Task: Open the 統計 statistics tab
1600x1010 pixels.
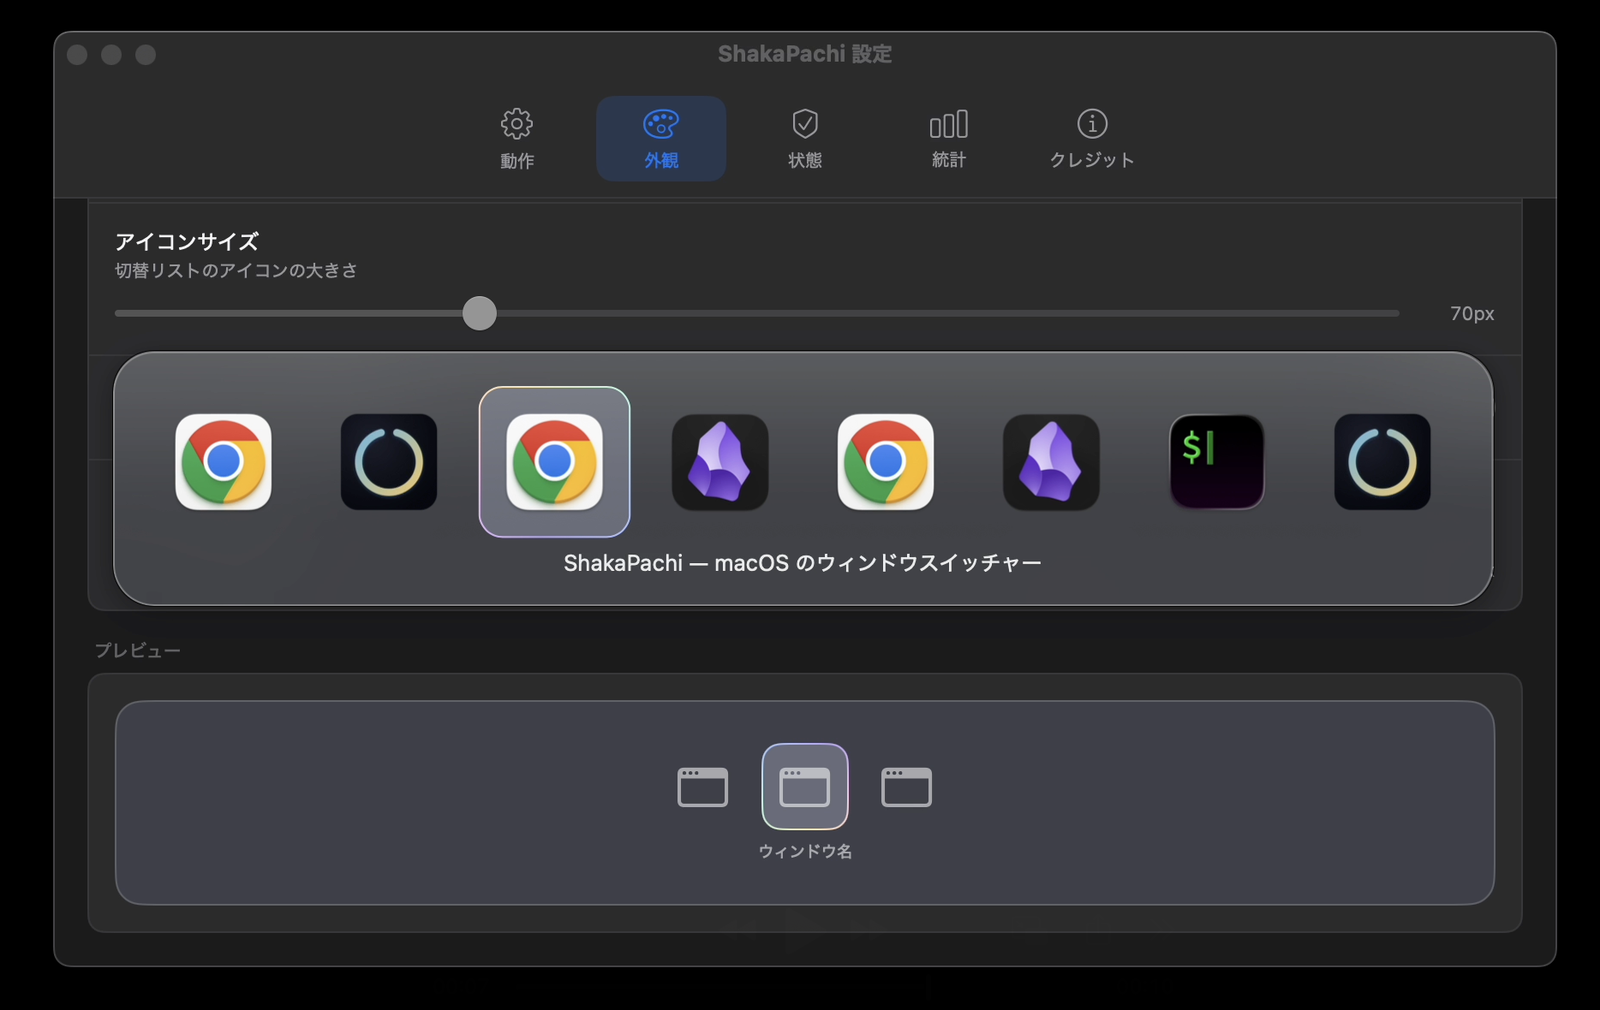Action: [949, 139]
